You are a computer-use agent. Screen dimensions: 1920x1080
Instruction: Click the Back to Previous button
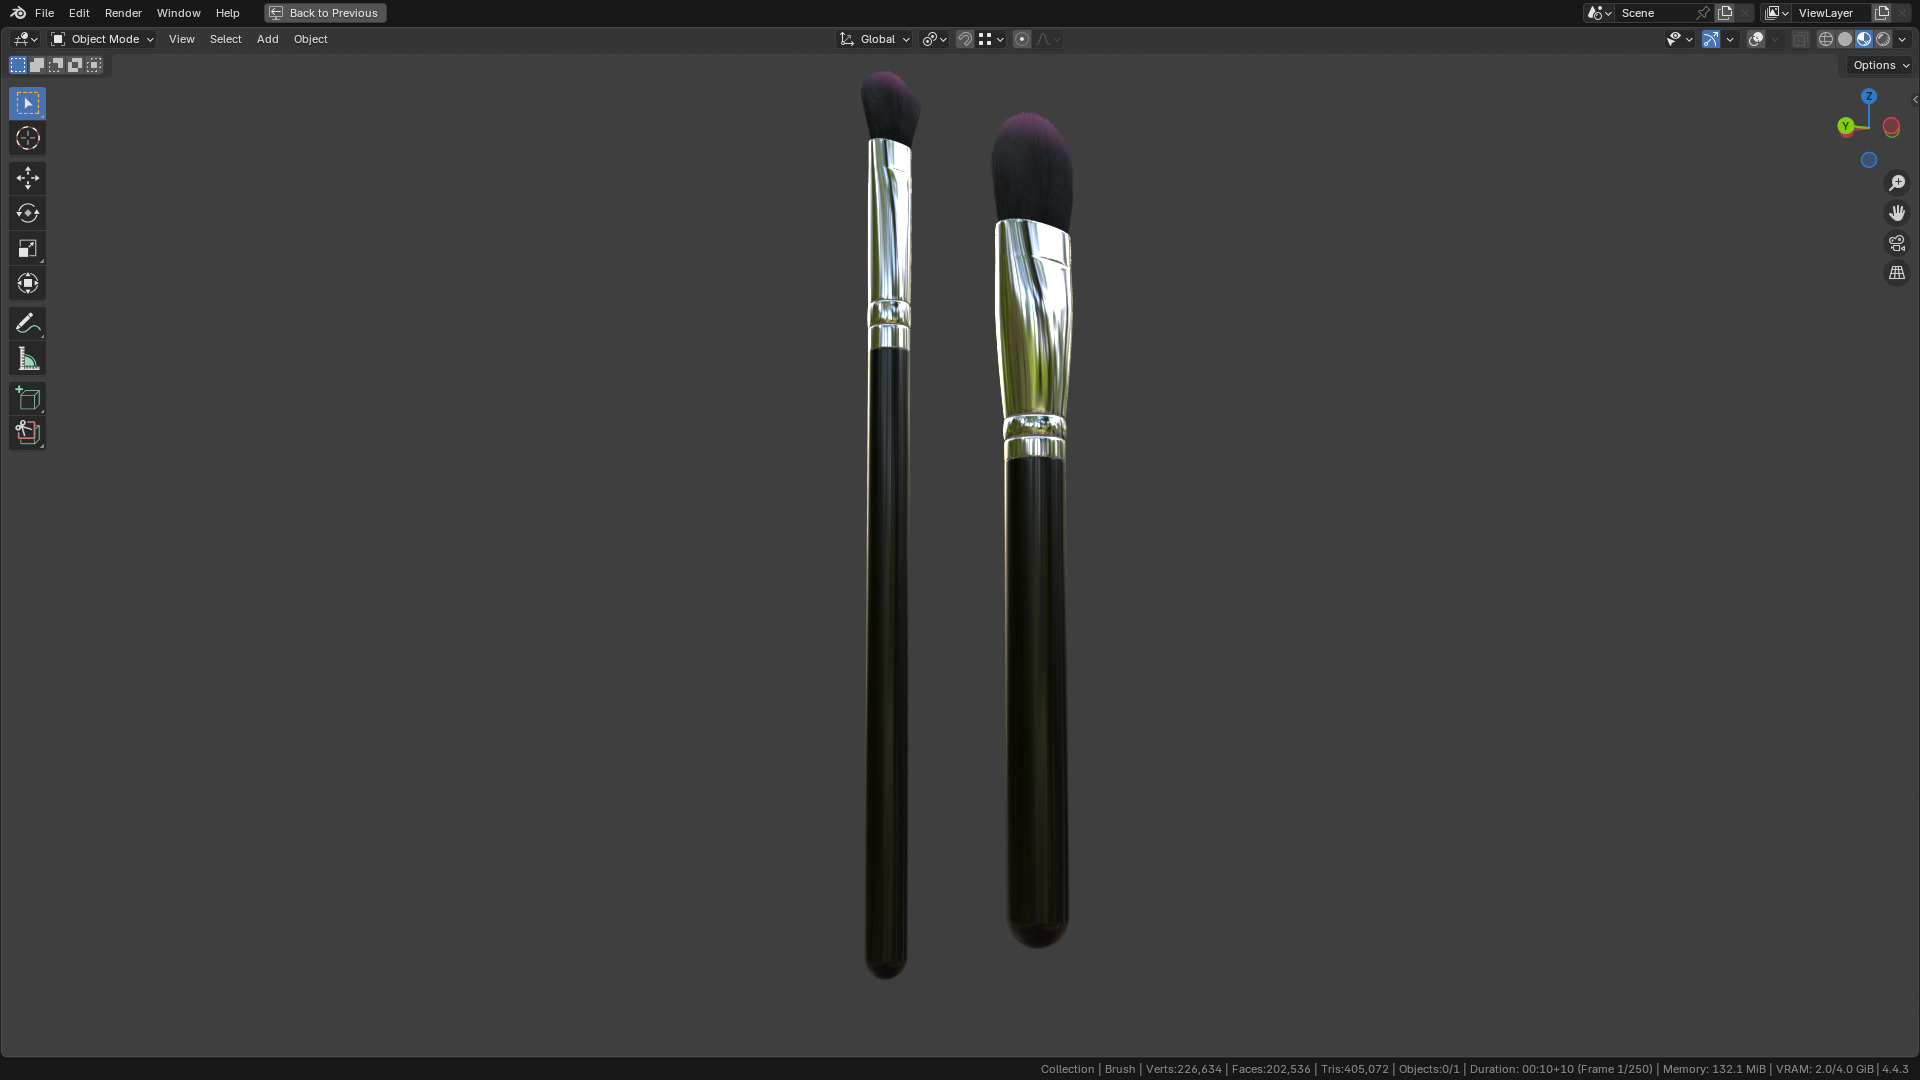click(x=325, y=13)
